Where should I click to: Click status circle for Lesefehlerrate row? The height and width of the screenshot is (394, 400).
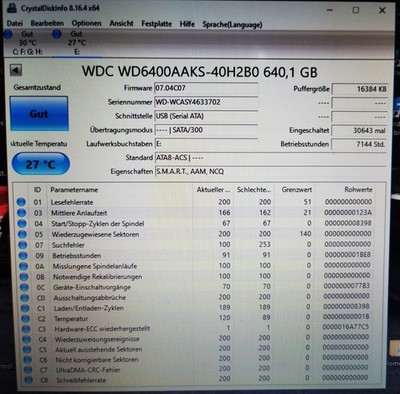[21, 202]
